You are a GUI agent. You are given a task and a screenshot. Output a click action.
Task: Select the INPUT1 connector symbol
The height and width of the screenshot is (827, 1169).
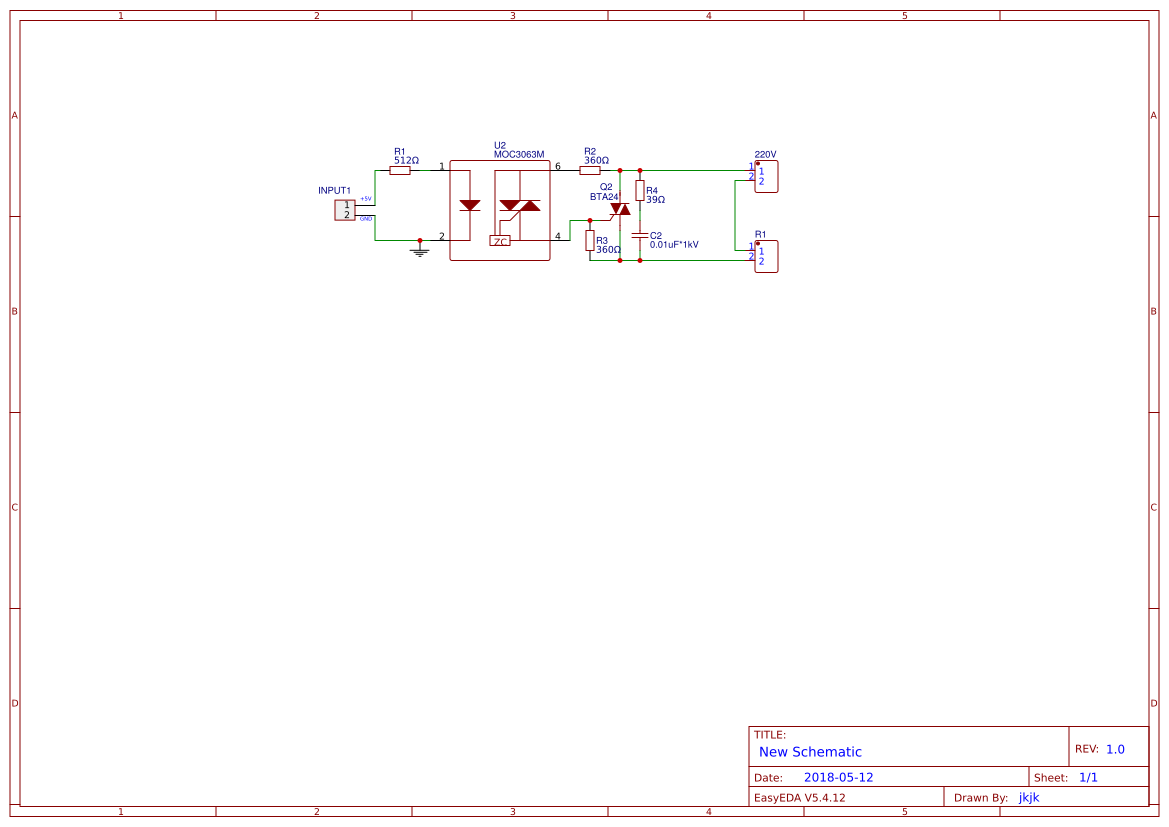click(x=344, y=208)
